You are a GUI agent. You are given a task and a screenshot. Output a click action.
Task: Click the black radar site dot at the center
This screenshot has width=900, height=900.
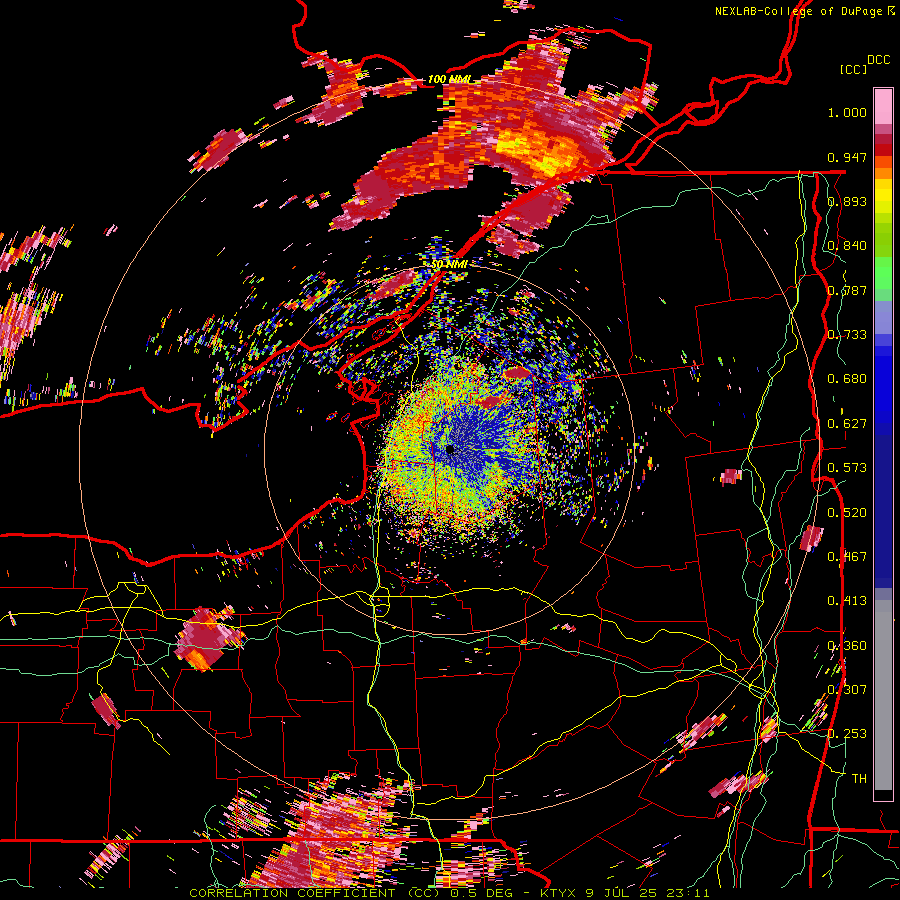[x=449, y=449]
